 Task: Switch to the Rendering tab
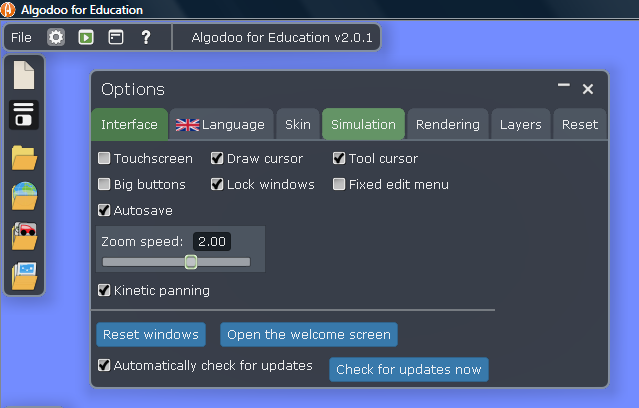point(447,124)
